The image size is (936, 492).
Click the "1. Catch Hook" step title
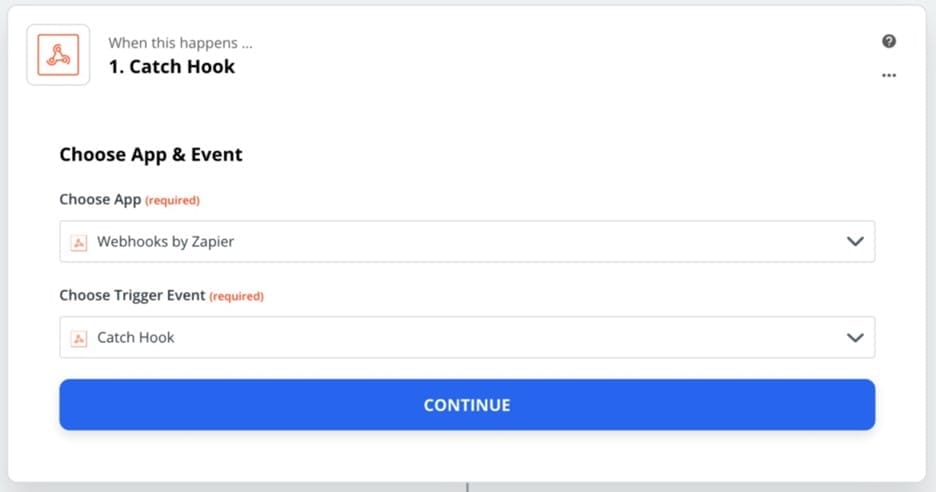(x=172, y=67)
